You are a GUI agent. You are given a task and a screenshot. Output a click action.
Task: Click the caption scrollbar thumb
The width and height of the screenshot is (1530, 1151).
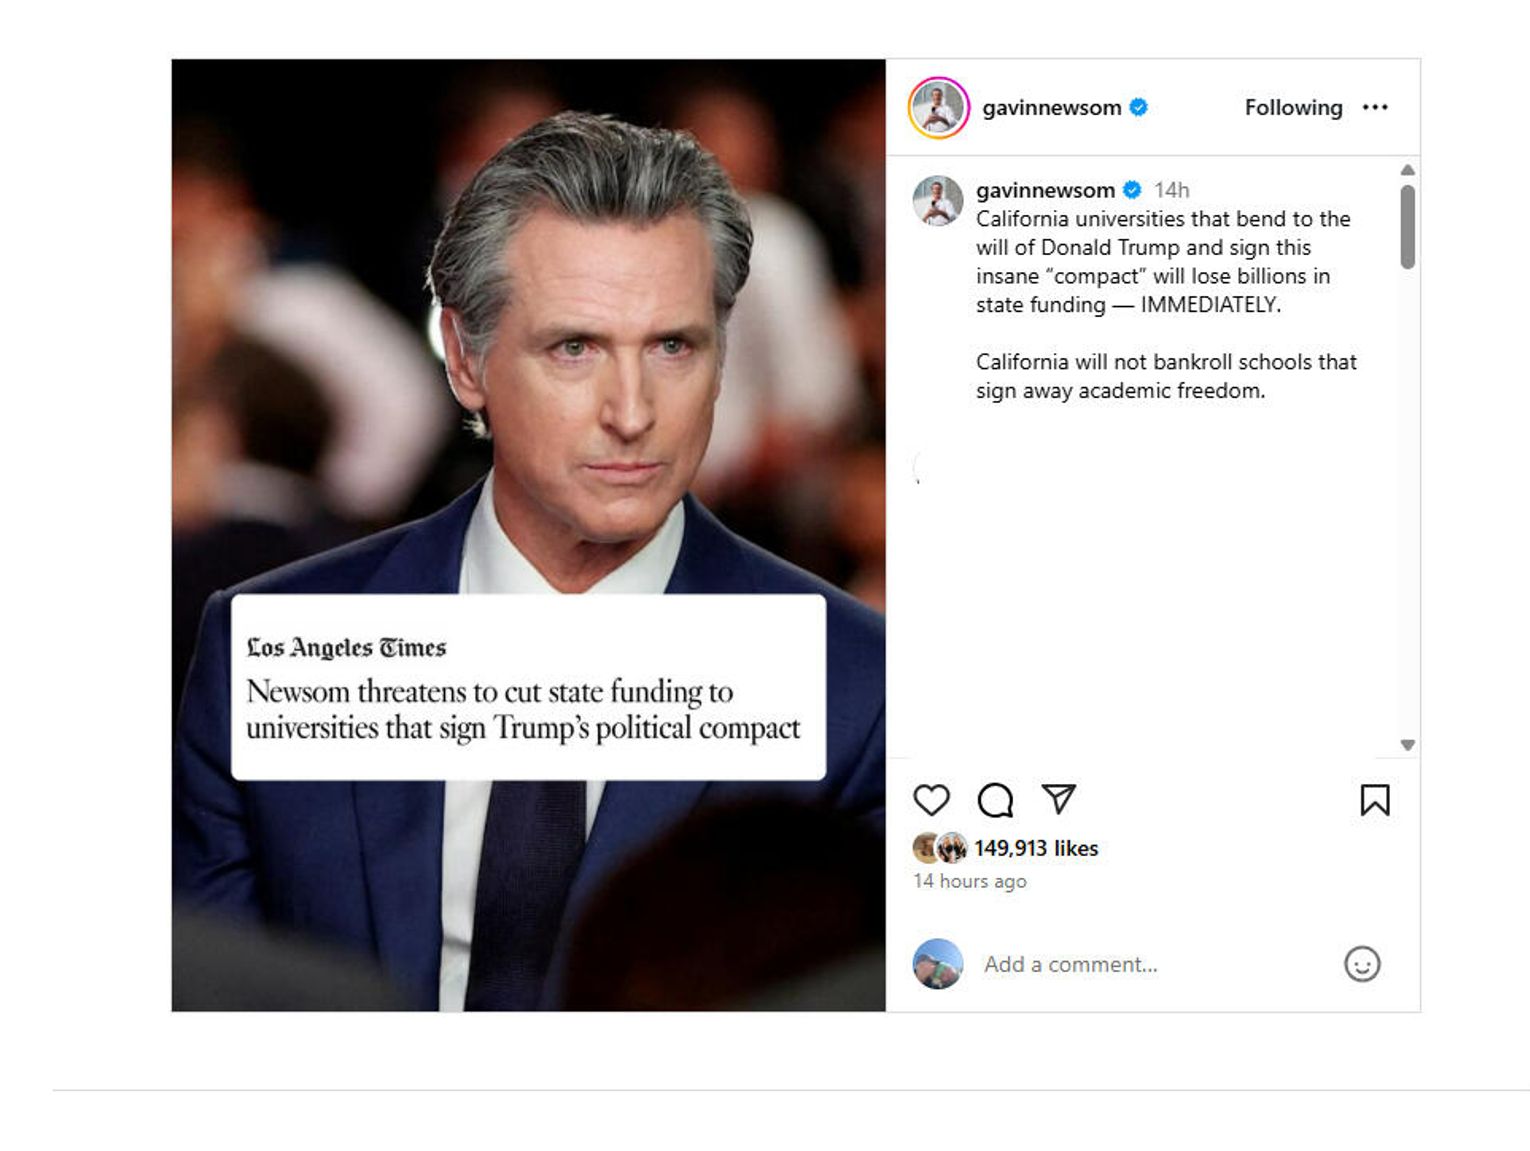1407,227
